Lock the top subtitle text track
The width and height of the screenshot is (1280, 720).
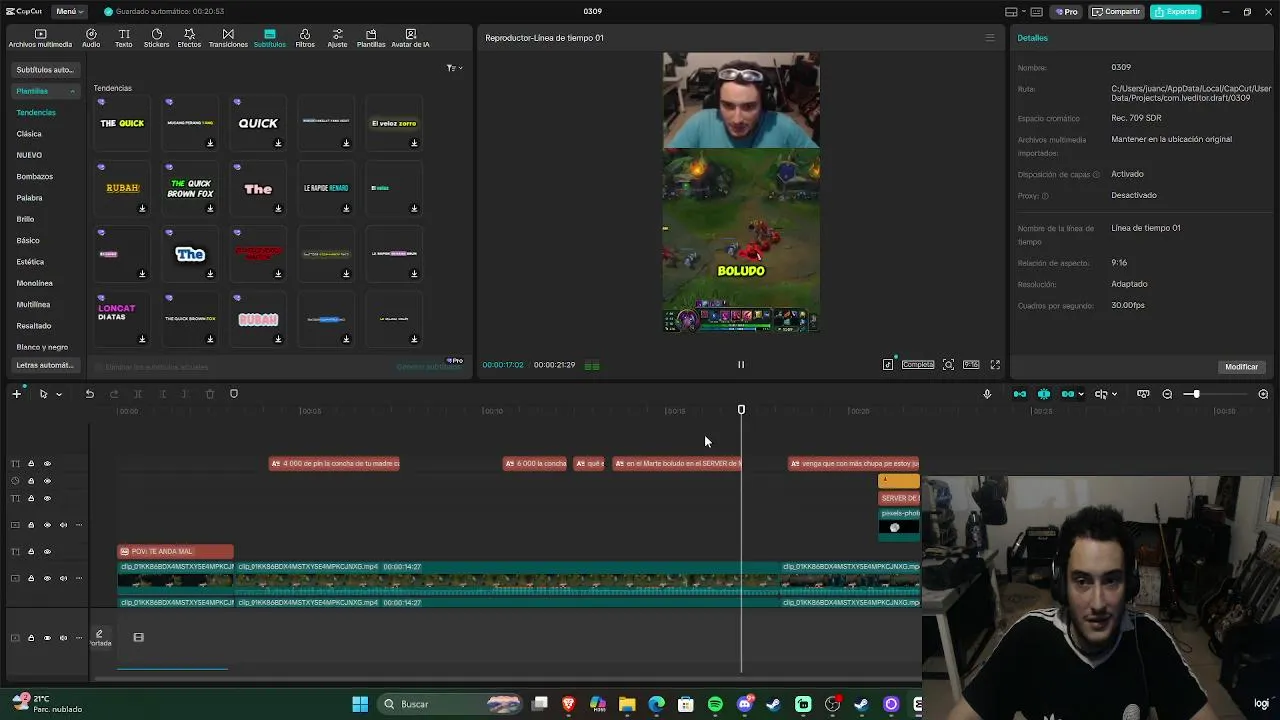tap(31, 464)
